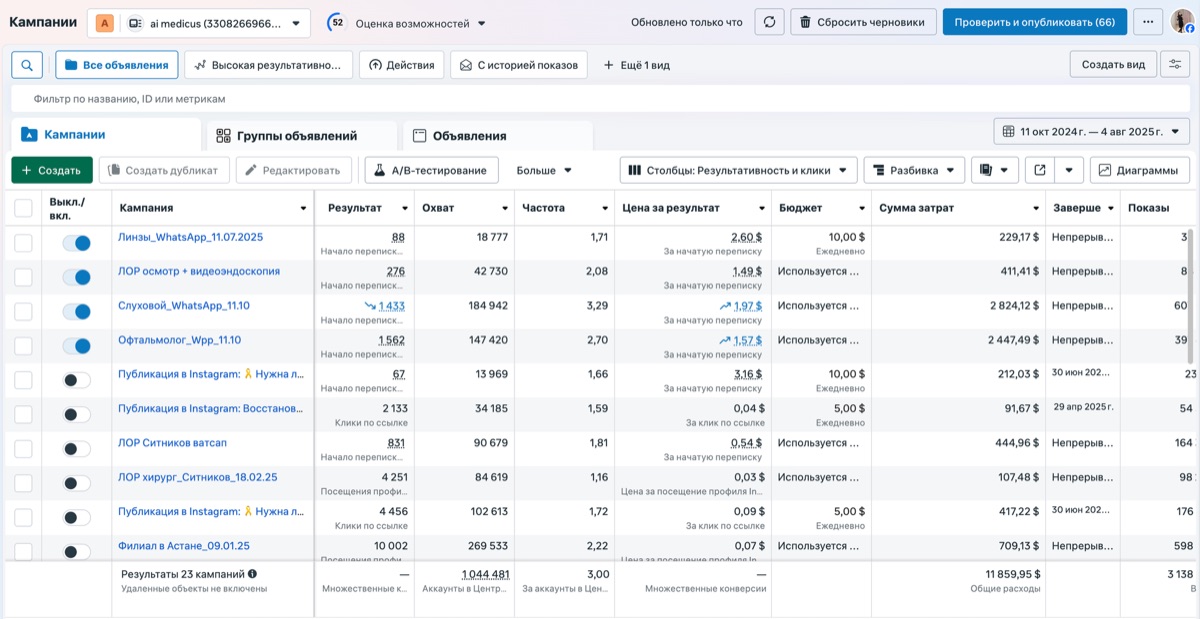1200x619 pixels.
Task: Open date range 11 окт 2024 dropdown
Action: 1091,131
